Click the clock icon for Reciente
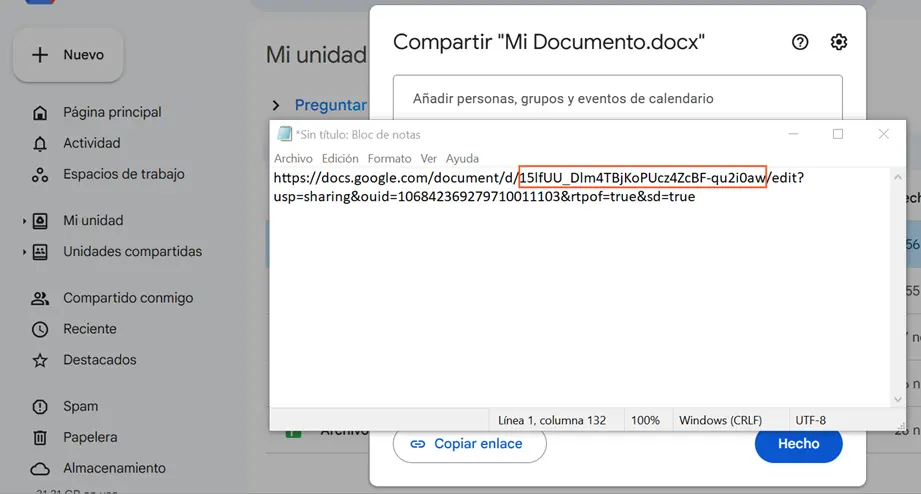The width and height of the screenshot is (921, 494). coord(40,330)
